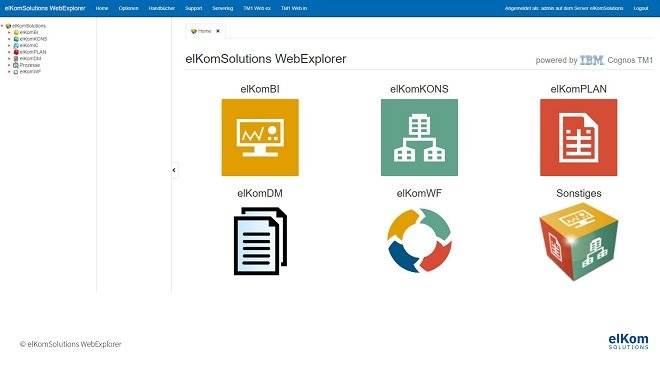The width and height of the screenshot is (660, 371).
Task: Open the Handbücher menu
Action: [x=162, y=8]
